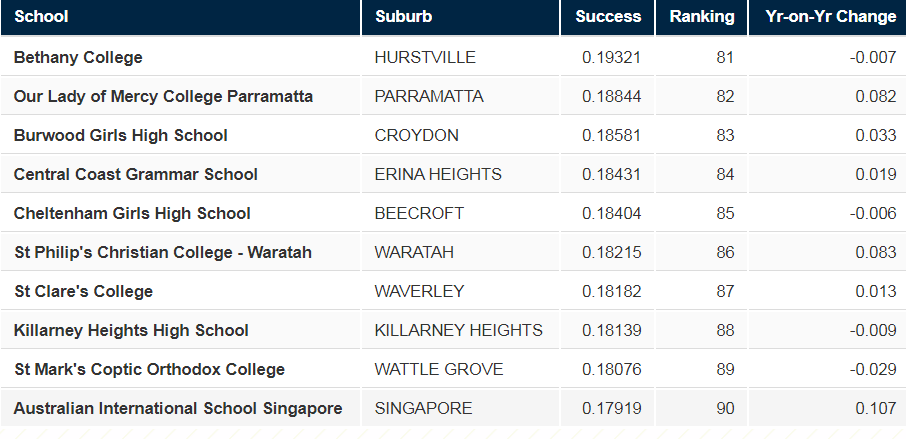This screenshot has height=439, width=906.
Task: Click ranking number 90
Action: click(725, 408)
